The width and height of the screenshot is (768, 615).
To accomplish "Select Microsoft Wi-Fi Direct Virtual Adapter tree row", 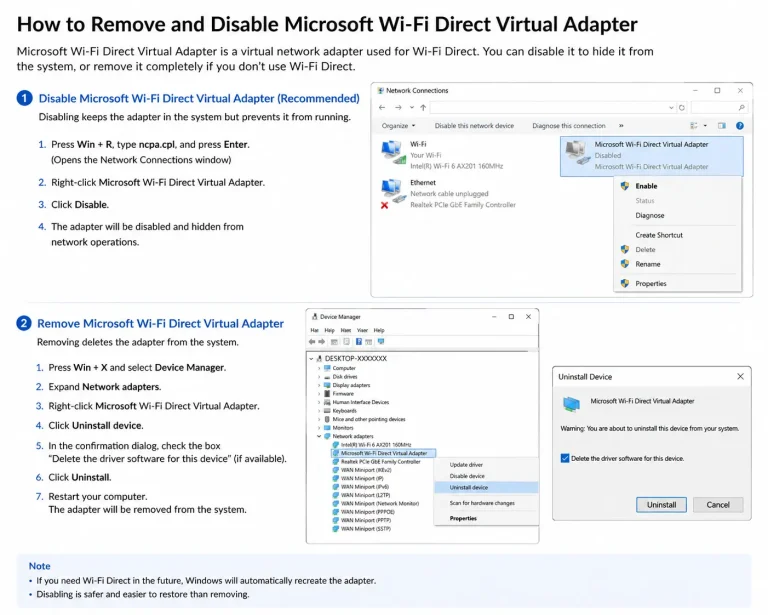I will tap(384, 453).
